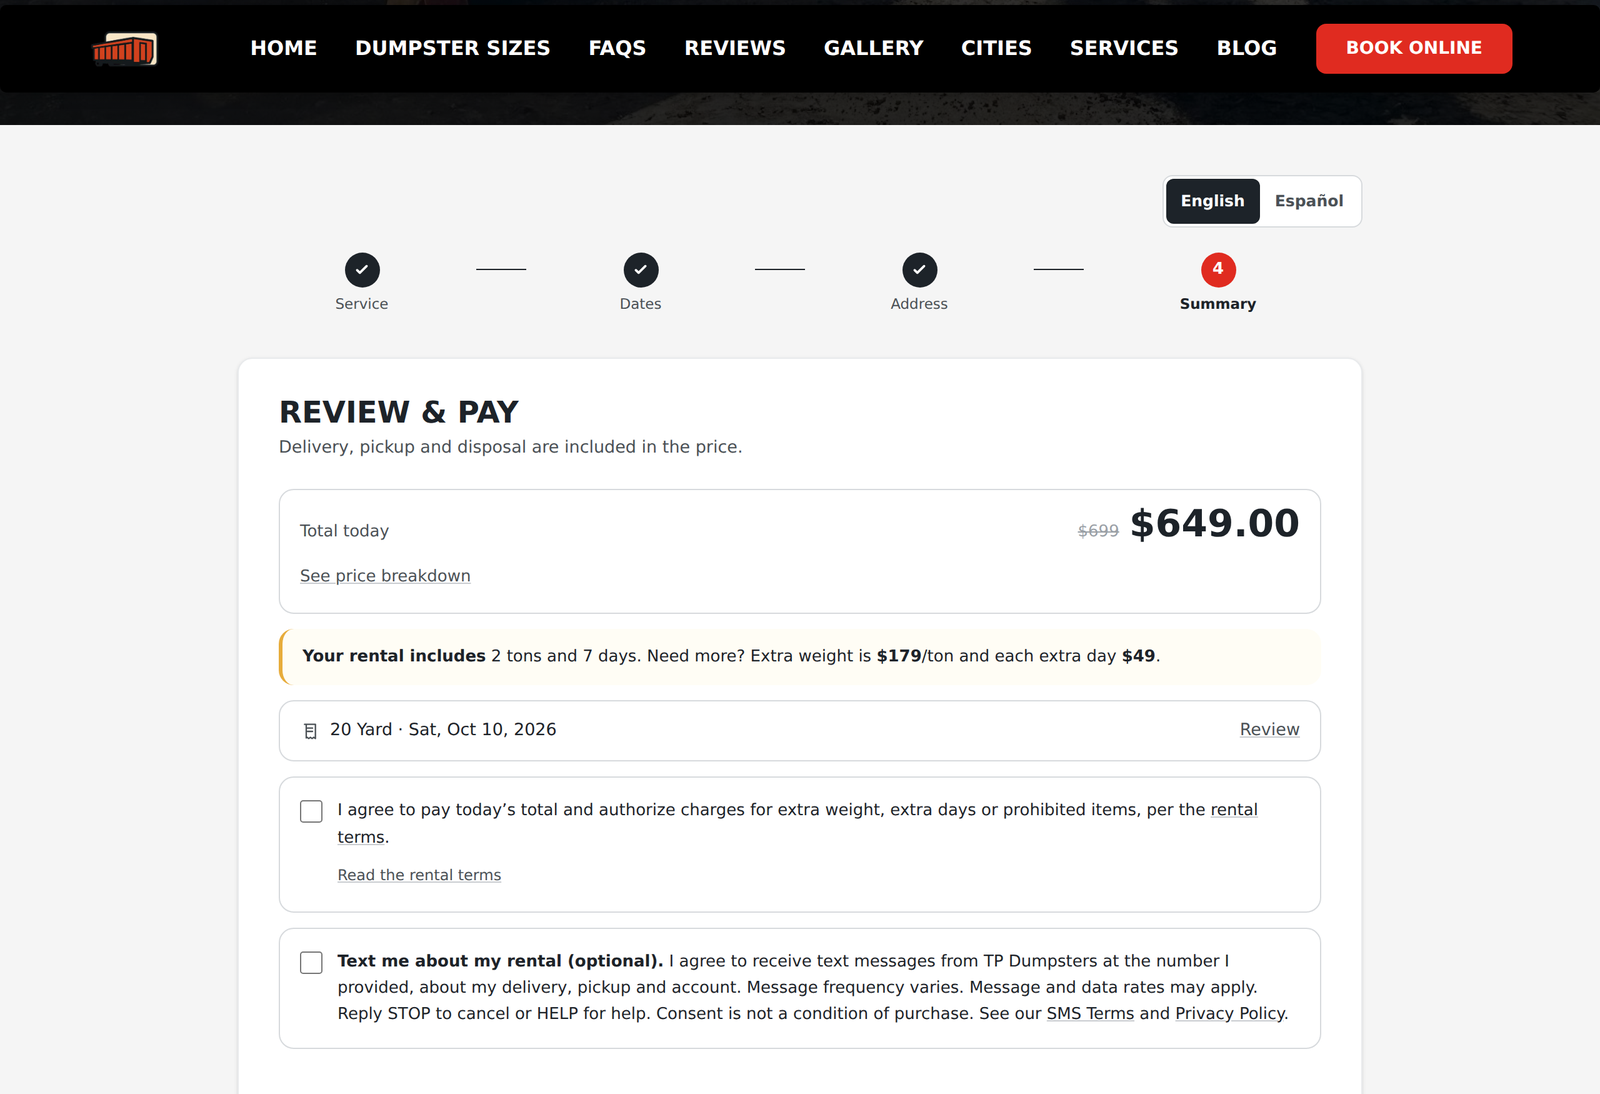Check the Text me about my rental box
Image resolution: width=1600 pixels, height=1094 pixels.
311,962
